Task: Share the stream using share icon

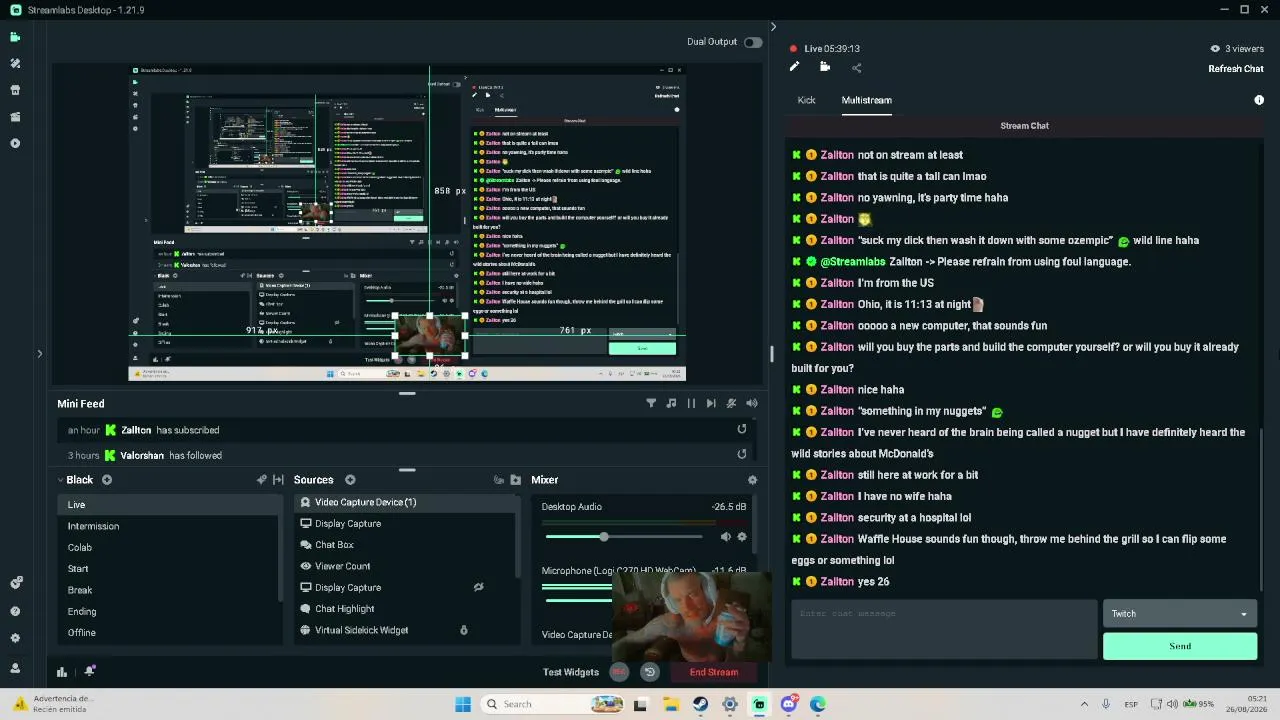Action: pos(856,68)
